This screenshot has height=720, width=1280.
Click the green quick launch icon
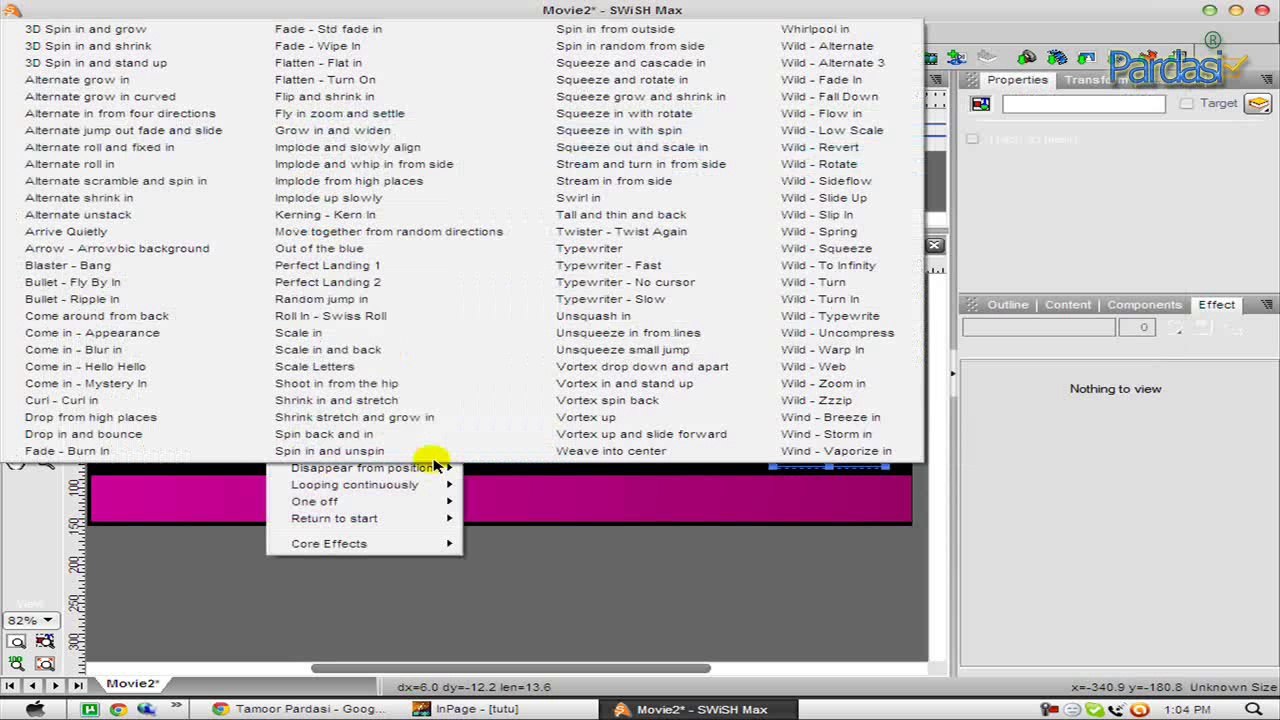pos(90,709)
